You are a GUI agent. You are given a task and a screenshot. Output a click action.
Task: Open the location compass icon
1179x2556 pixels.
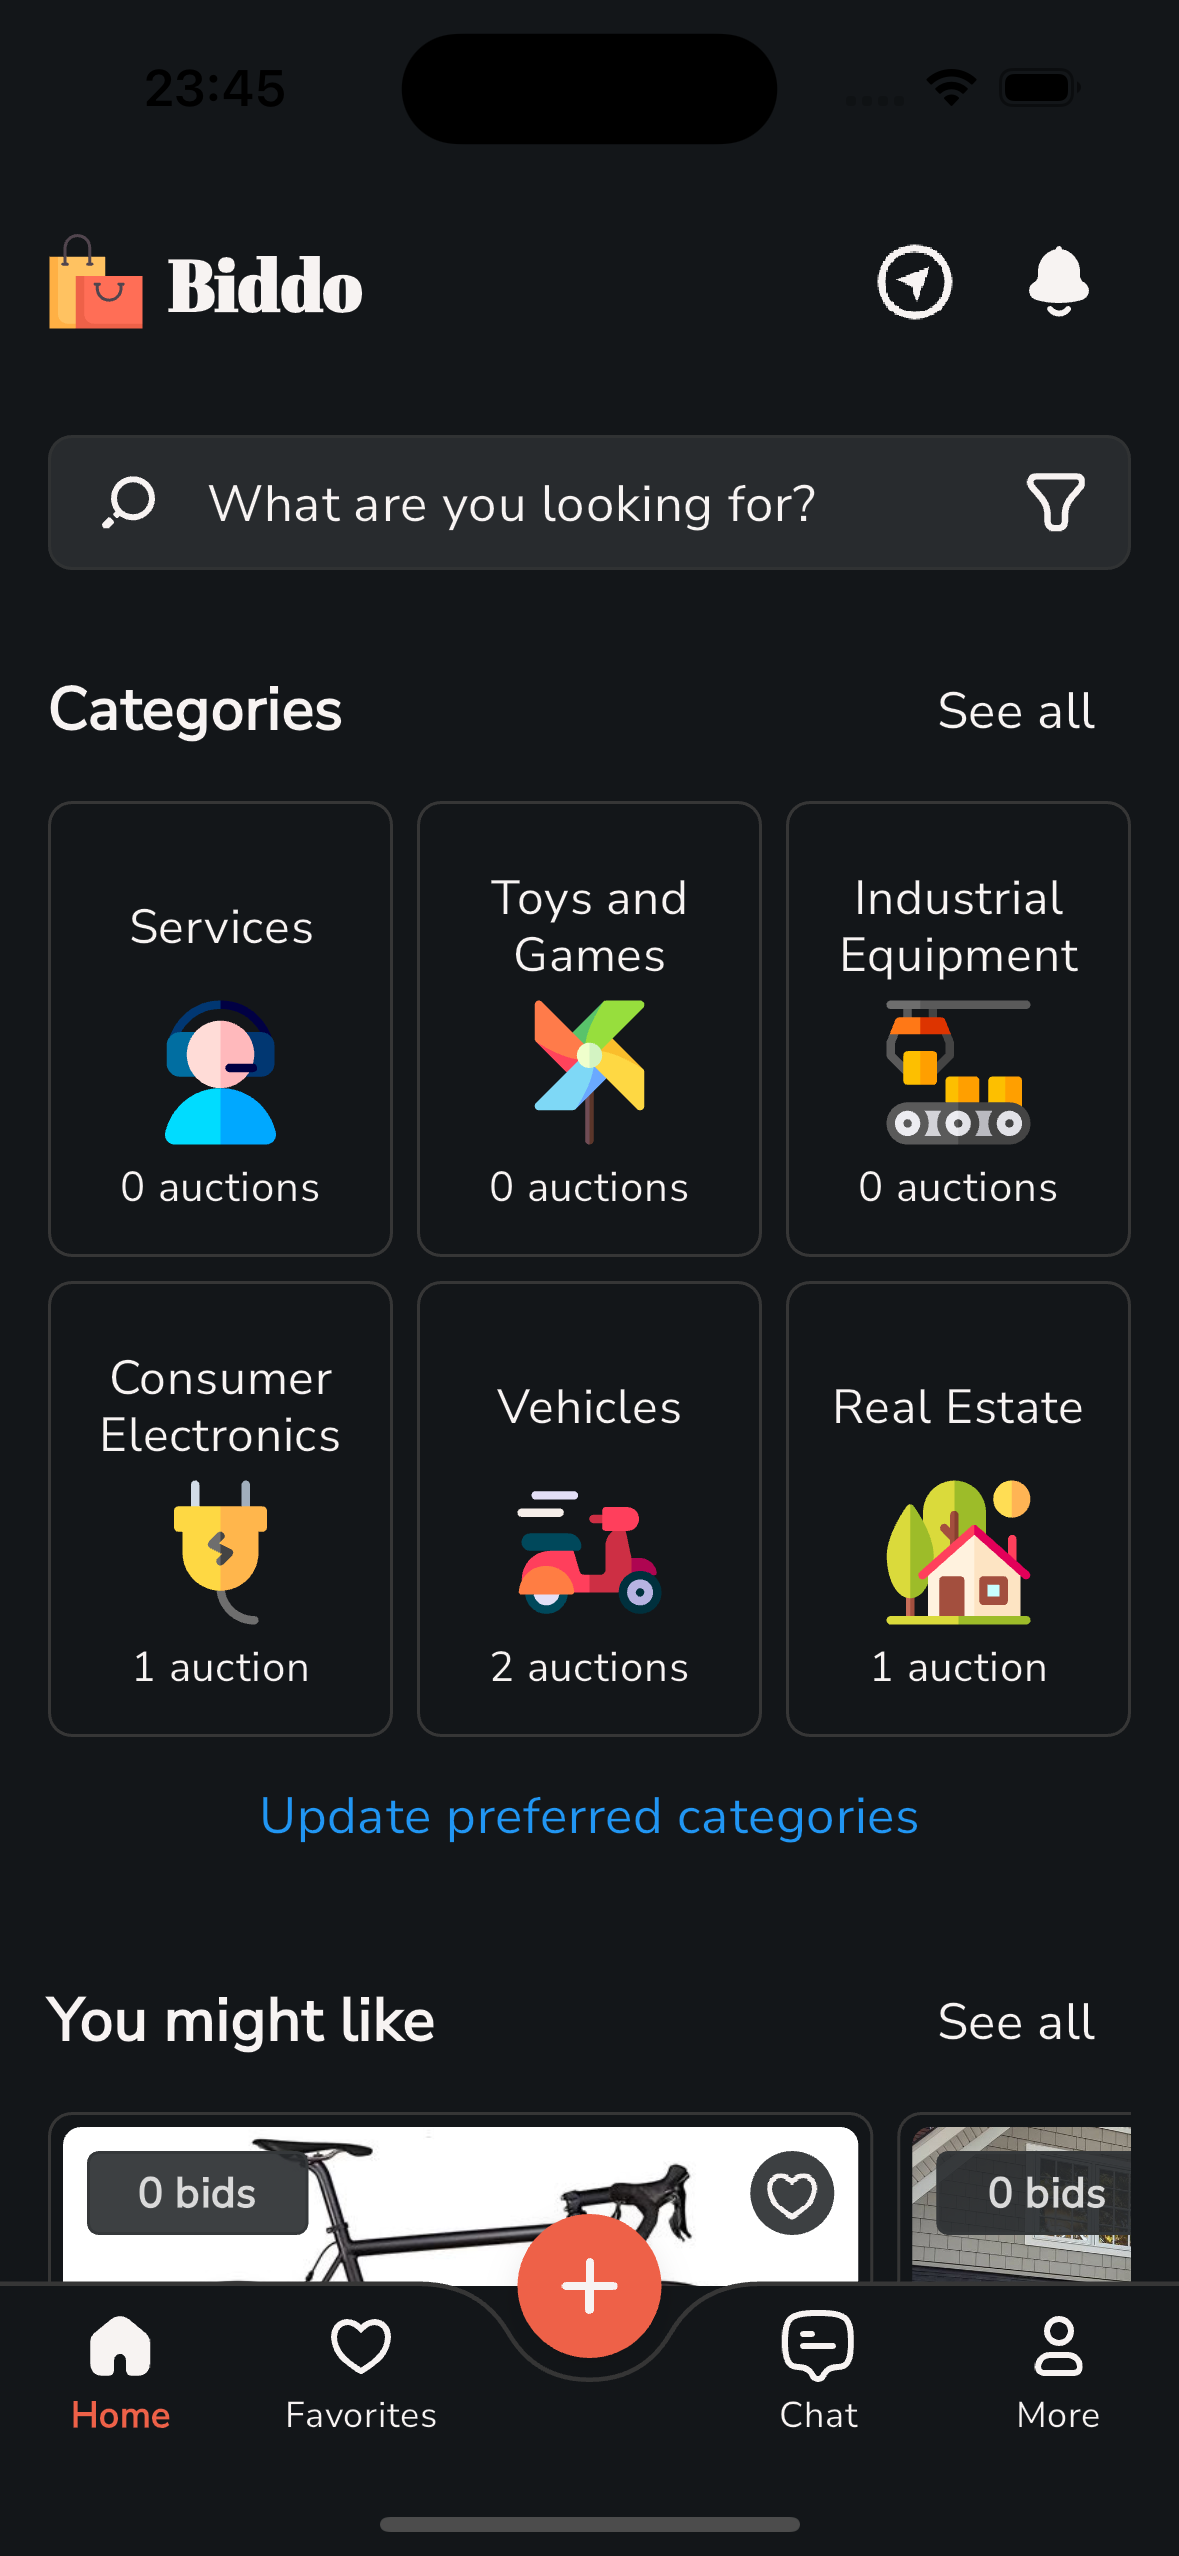click(x=914, y=282)
